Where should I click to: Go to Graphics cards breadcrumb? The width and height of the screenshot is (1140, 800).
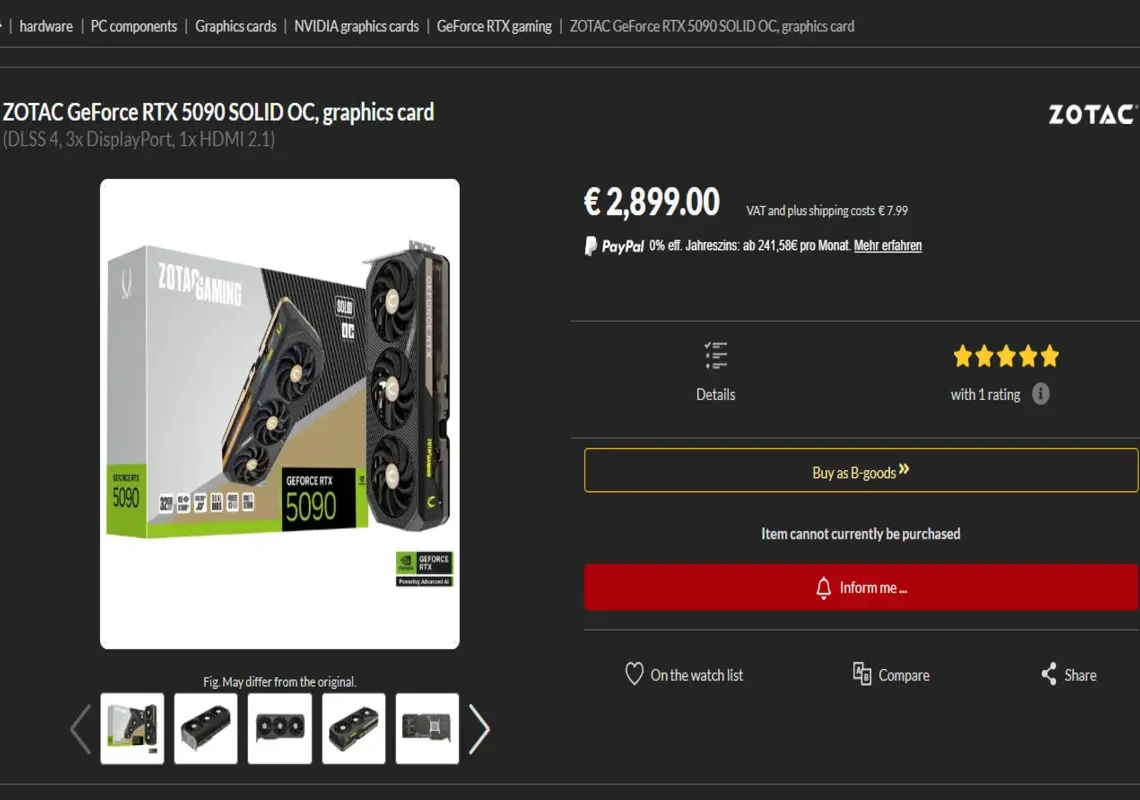(x=236, y=26)
